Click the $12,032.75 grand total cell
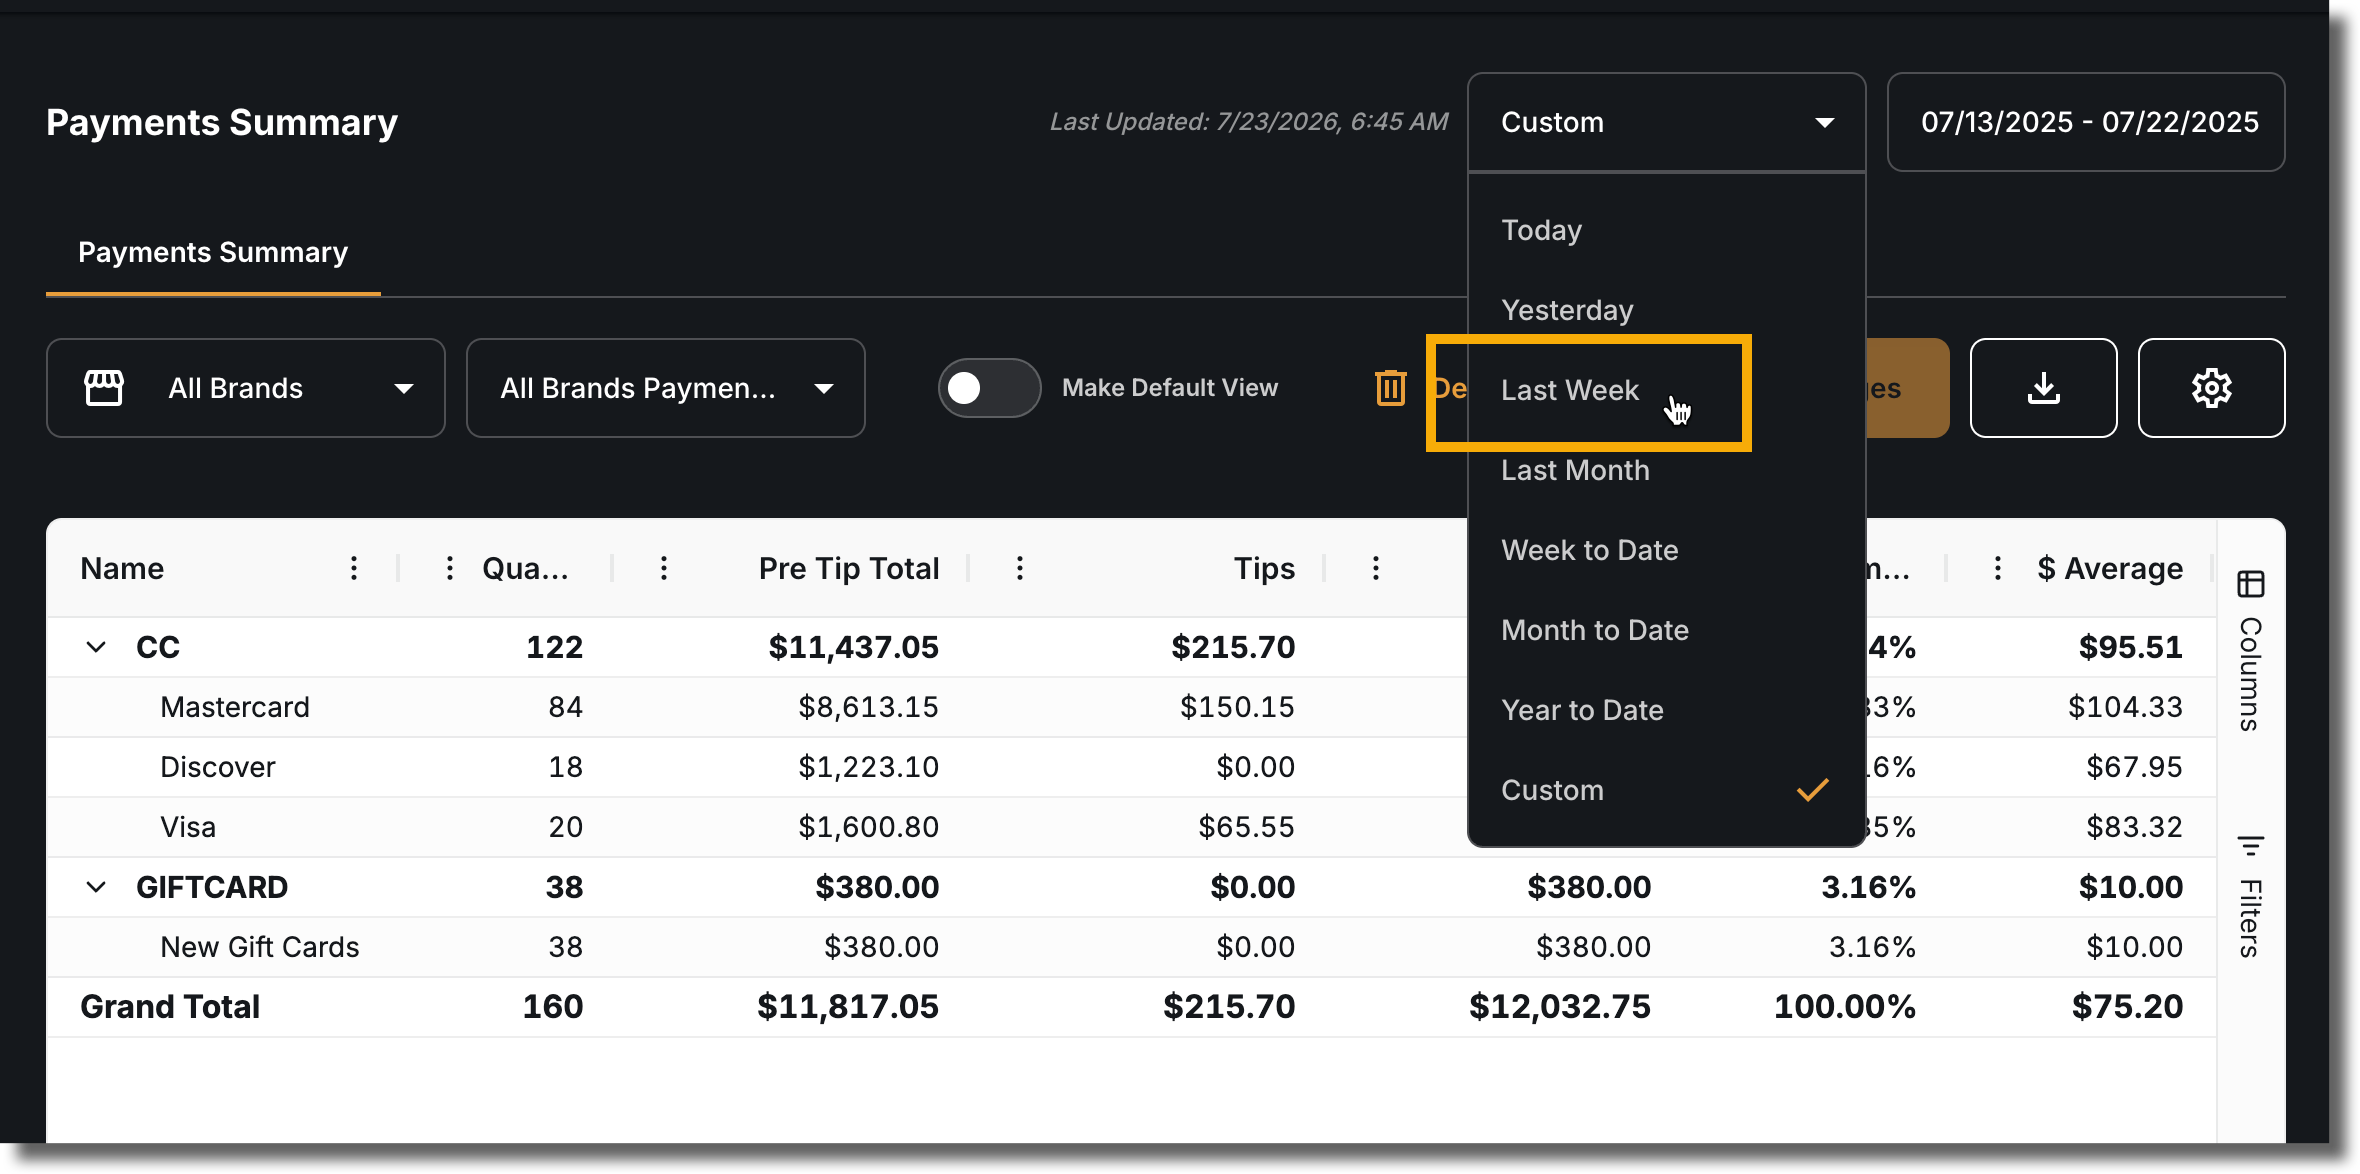Image resolution: width=2360 pixels, height=1174 pixels. (x=1560, y=1007)
